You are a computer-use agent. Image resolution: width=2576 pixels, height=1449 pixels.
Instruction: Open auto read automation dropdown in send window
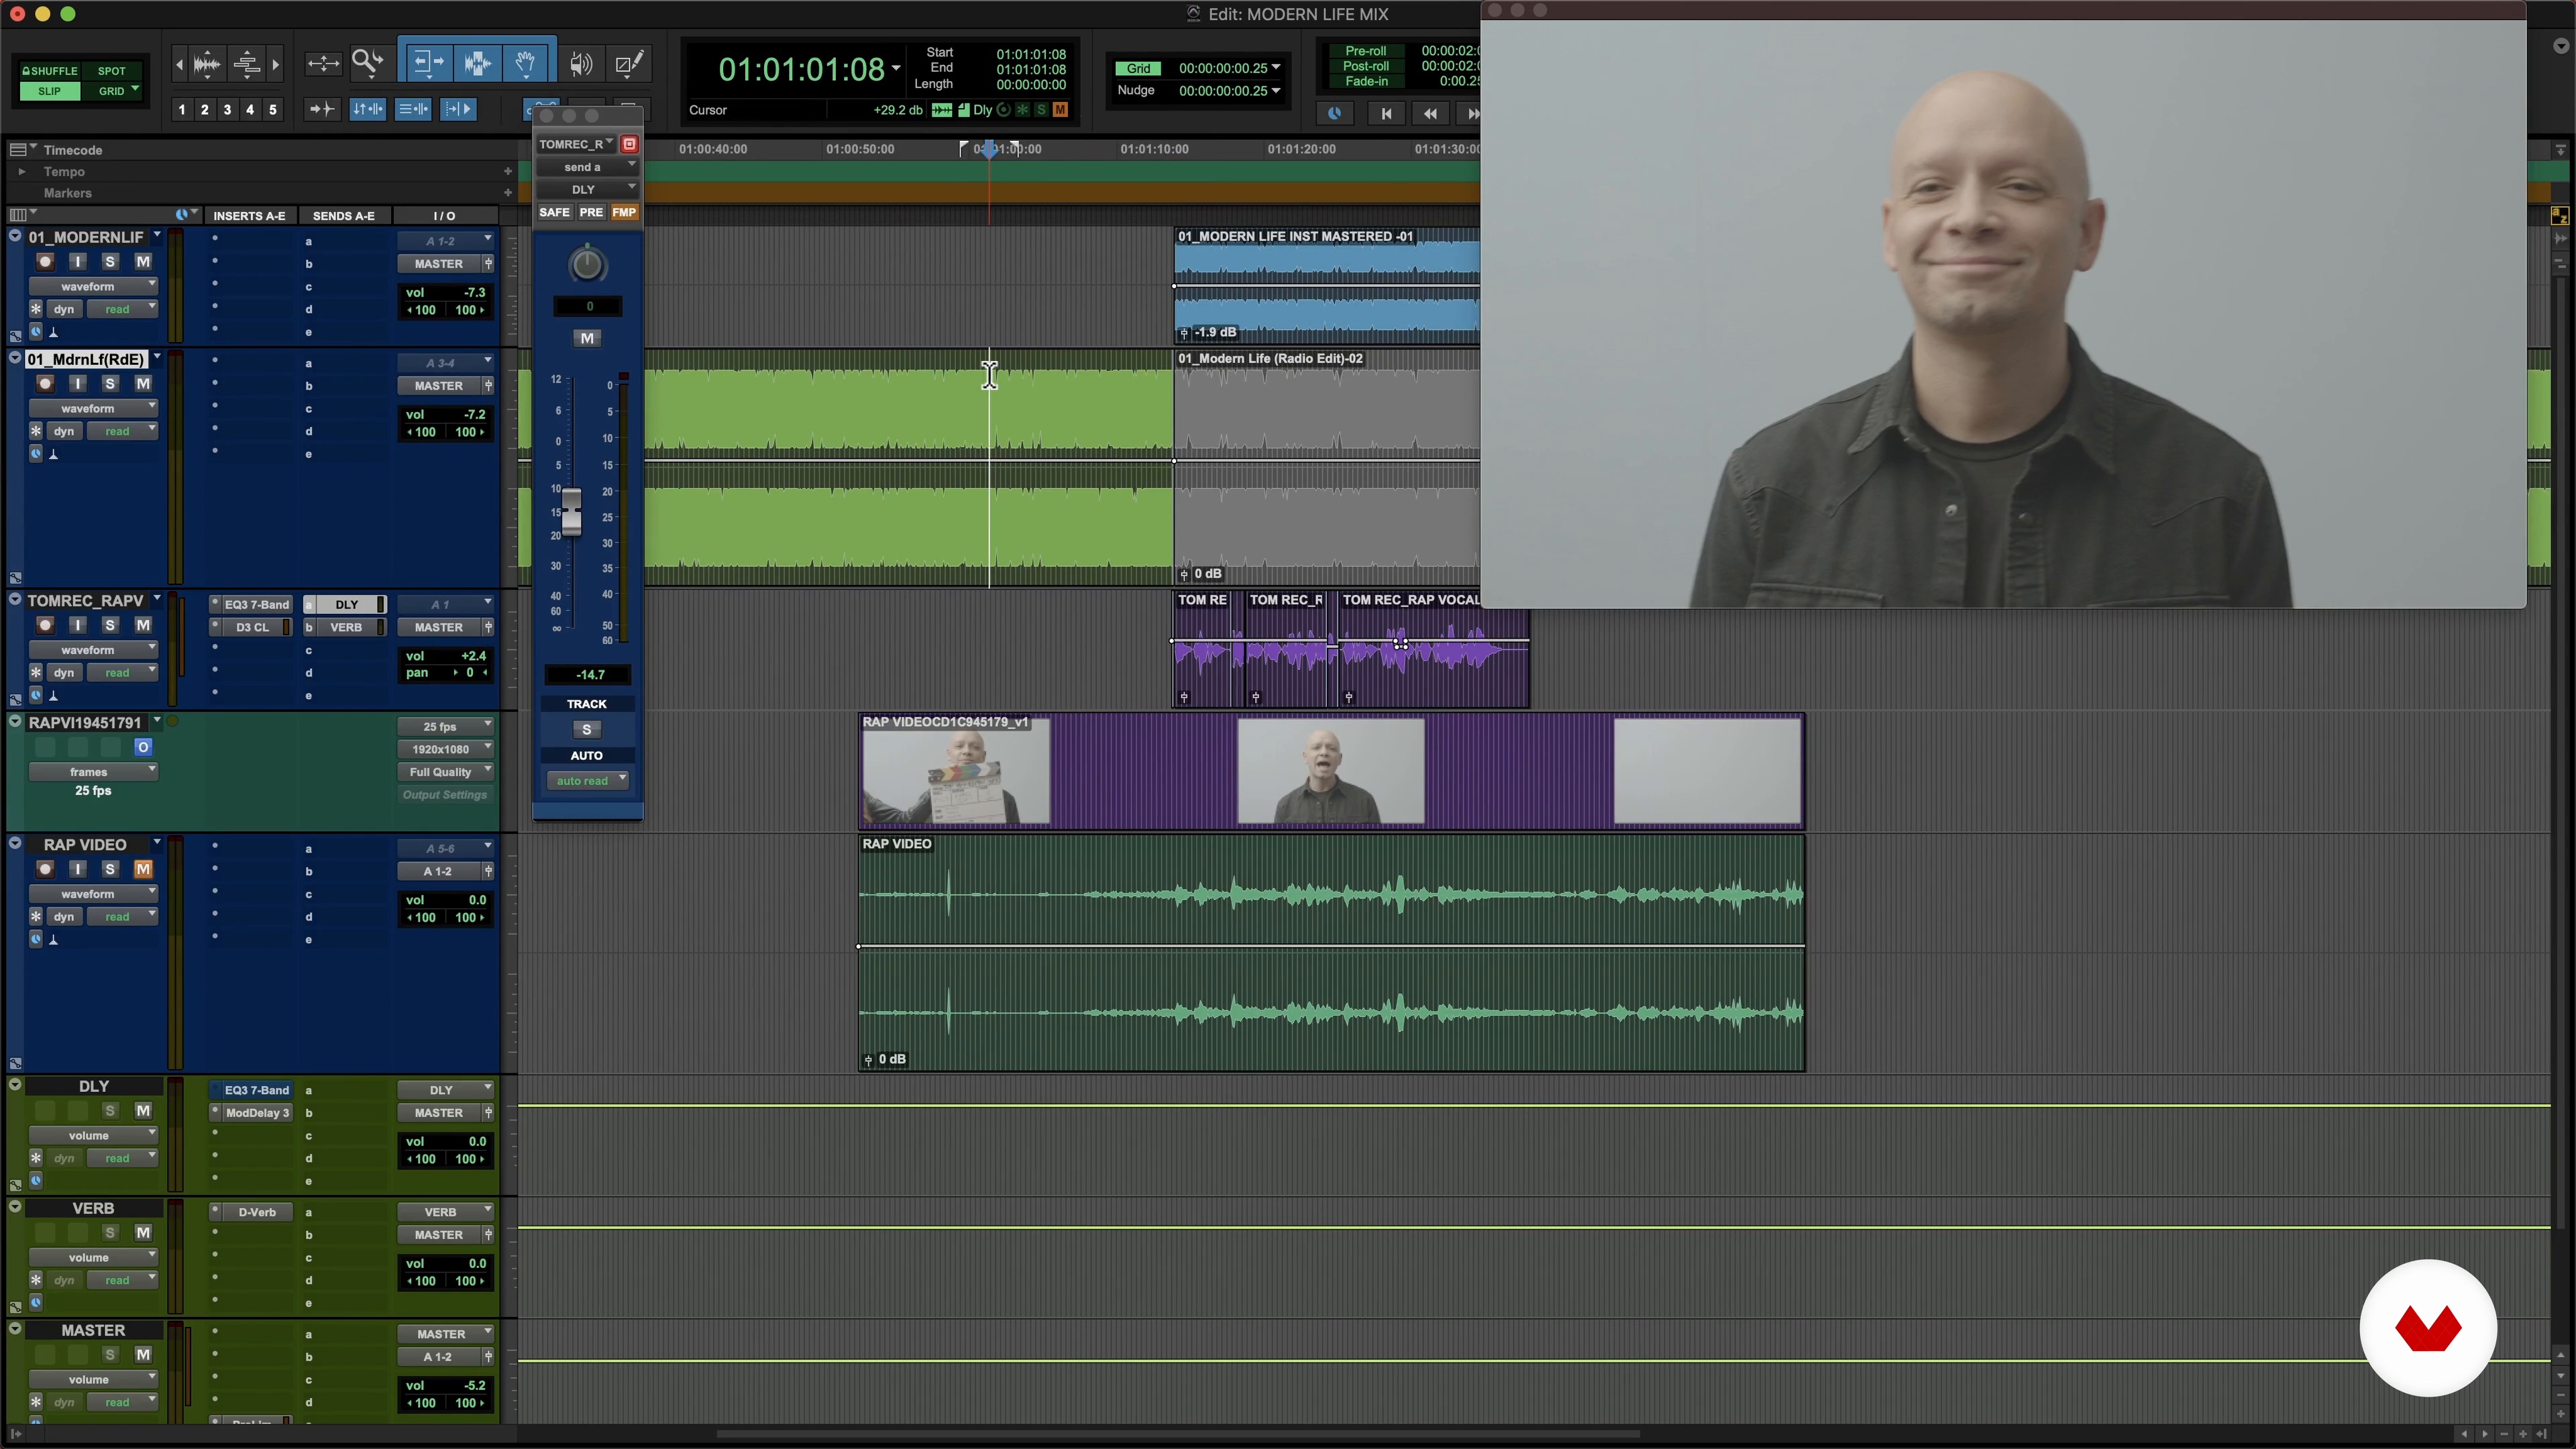click(587, 781)
